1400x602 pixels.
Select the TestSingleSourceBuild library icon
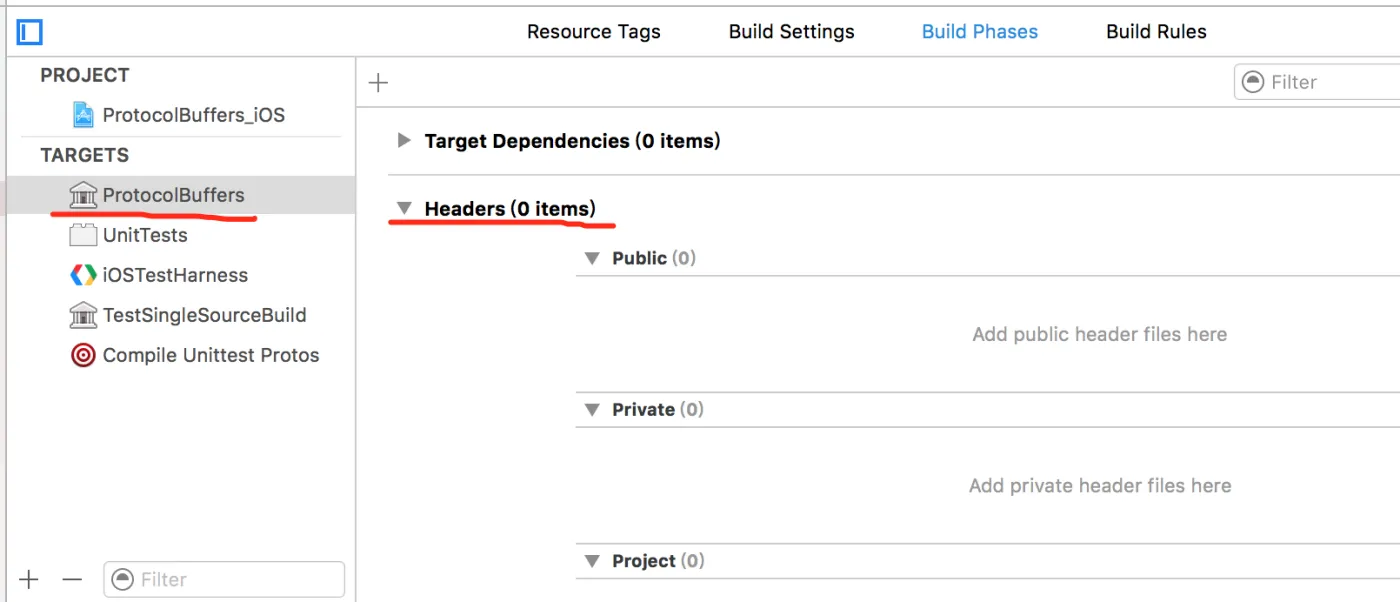(x=84, y=315)
